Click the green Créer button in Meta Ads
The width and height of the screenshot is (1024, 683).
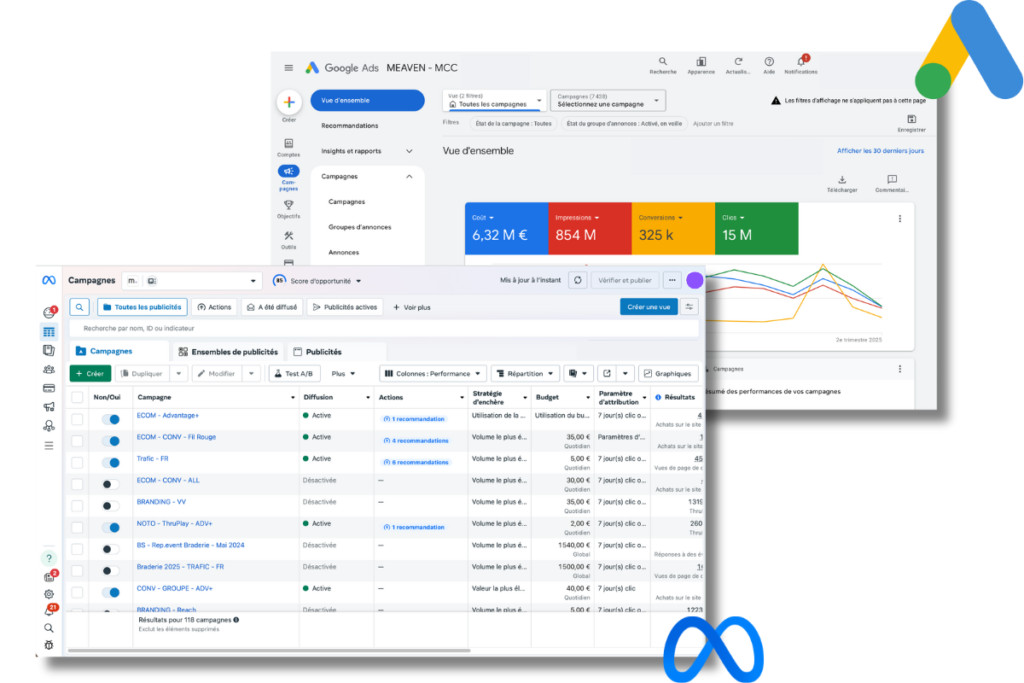(90, 374)
